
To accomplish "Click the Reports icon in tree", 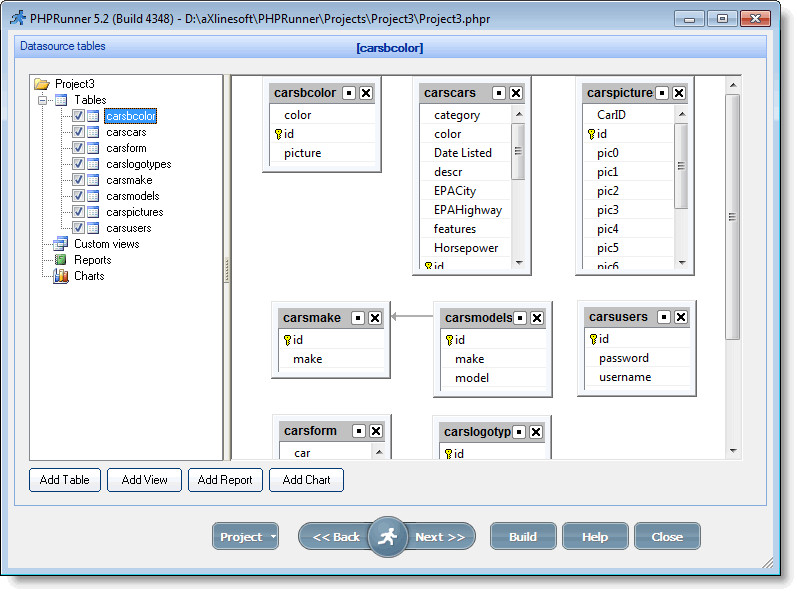I will 60,260.
